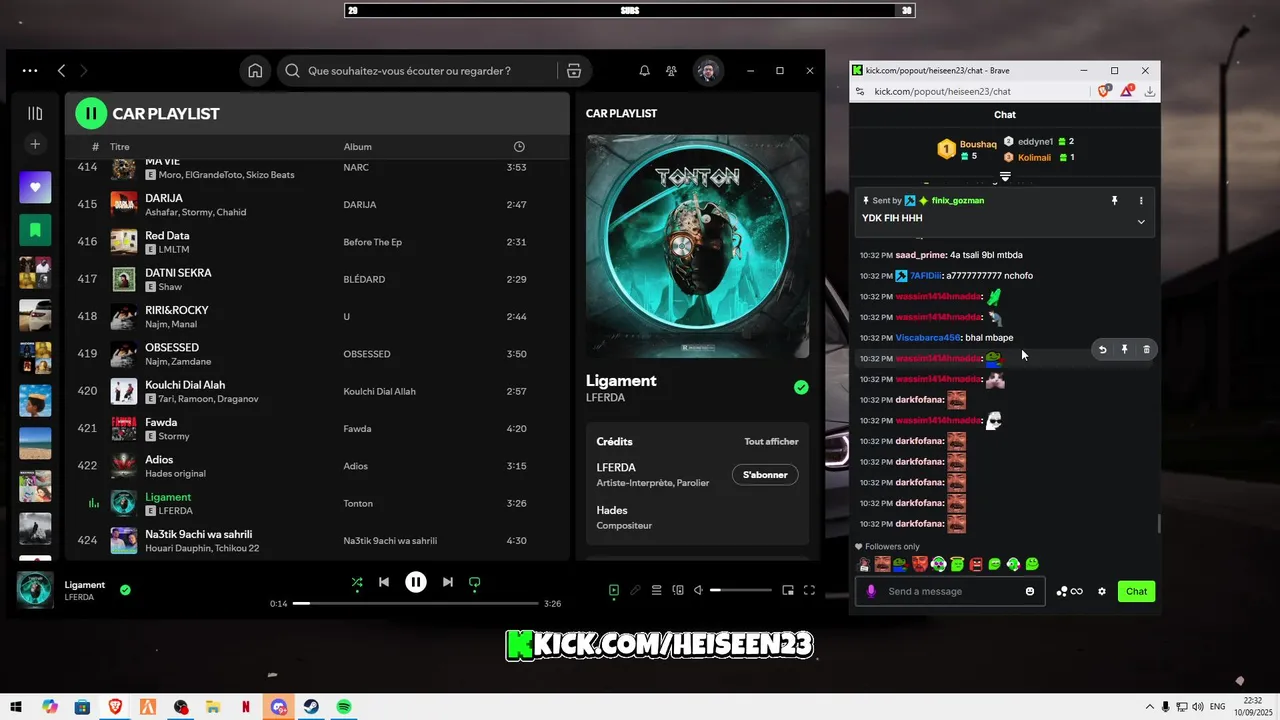
Task: Adjust the Spotify volume slider
Action: coord(741,590)
